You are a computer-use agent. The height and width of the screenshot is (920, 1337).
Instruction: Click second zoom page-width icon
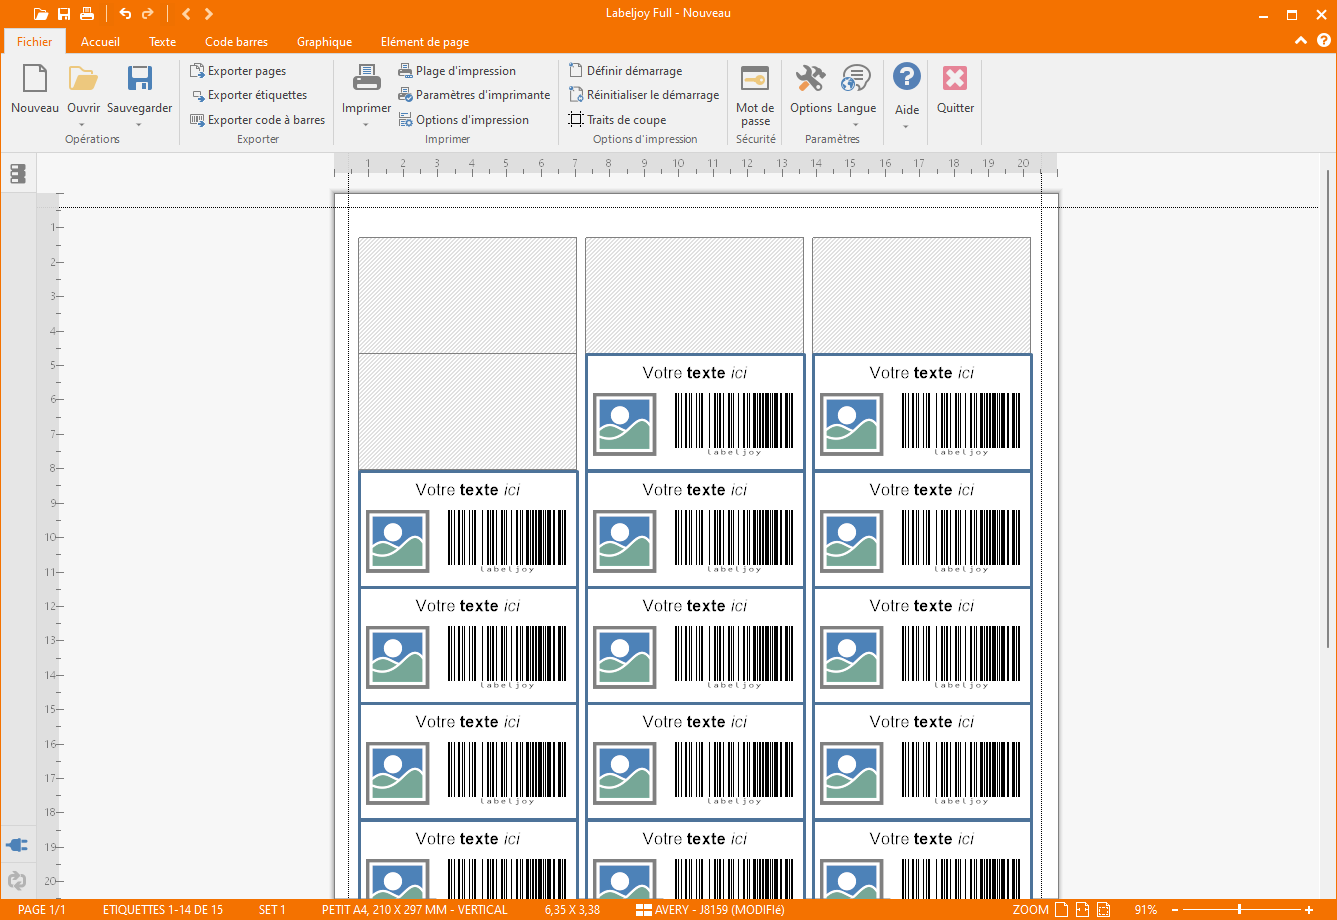1083,910
